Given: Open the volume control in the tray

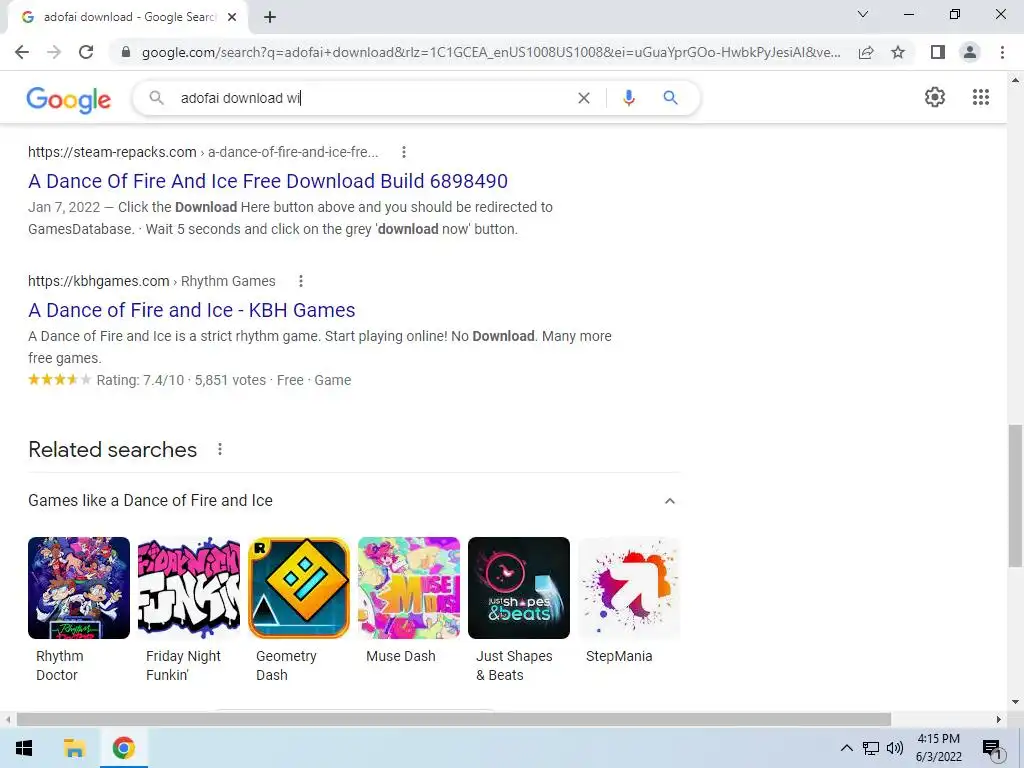Looking at the screenshot, I should pos(895,748).
